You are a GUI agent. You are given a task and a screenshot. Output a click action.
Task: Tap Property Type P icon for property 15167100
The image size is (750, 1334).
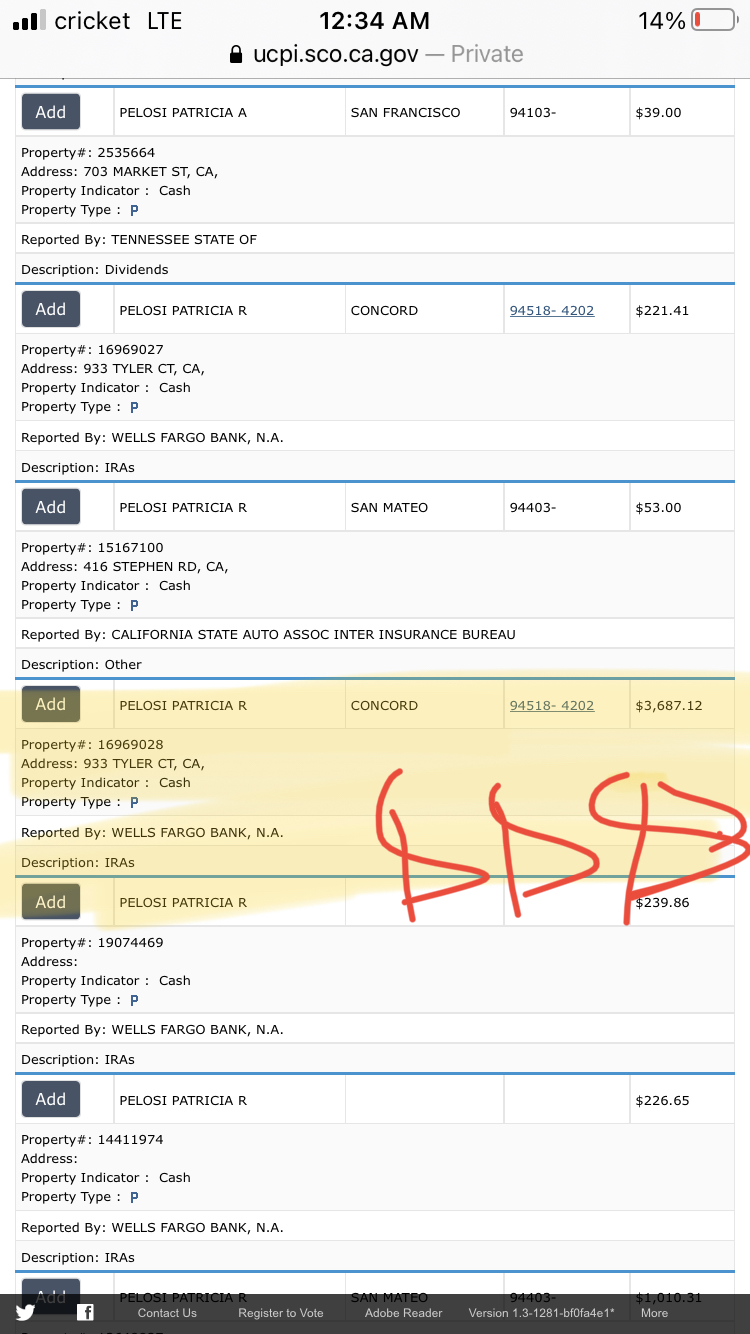pyautogui.click(x=134, y=605)
